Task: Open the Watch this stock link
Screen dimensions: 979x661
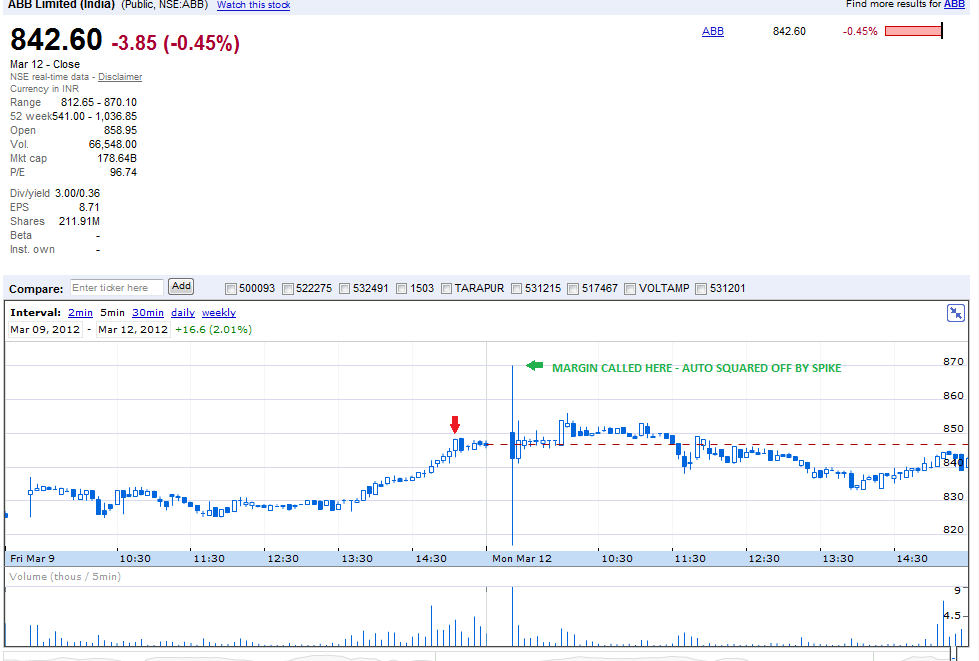Action: click(253, 5)
